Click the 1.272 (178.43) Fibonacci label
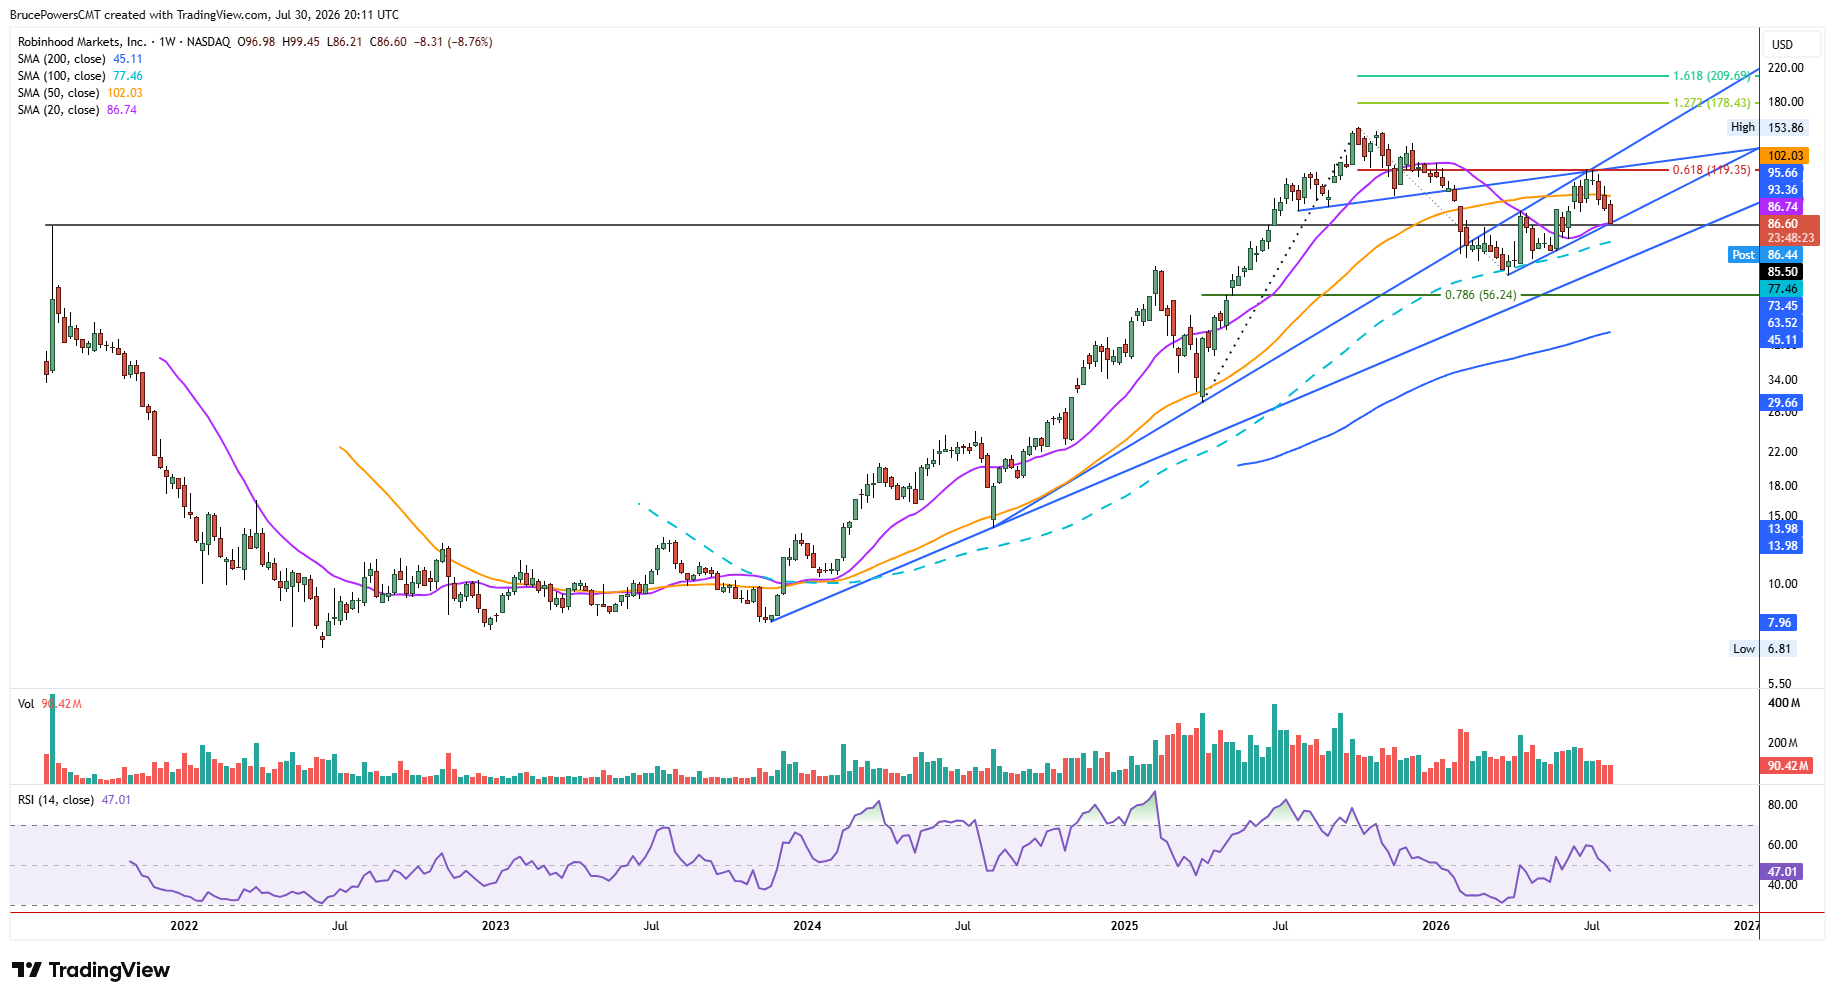This screenshot has width=1835, height=1000. click(1711, 103)
